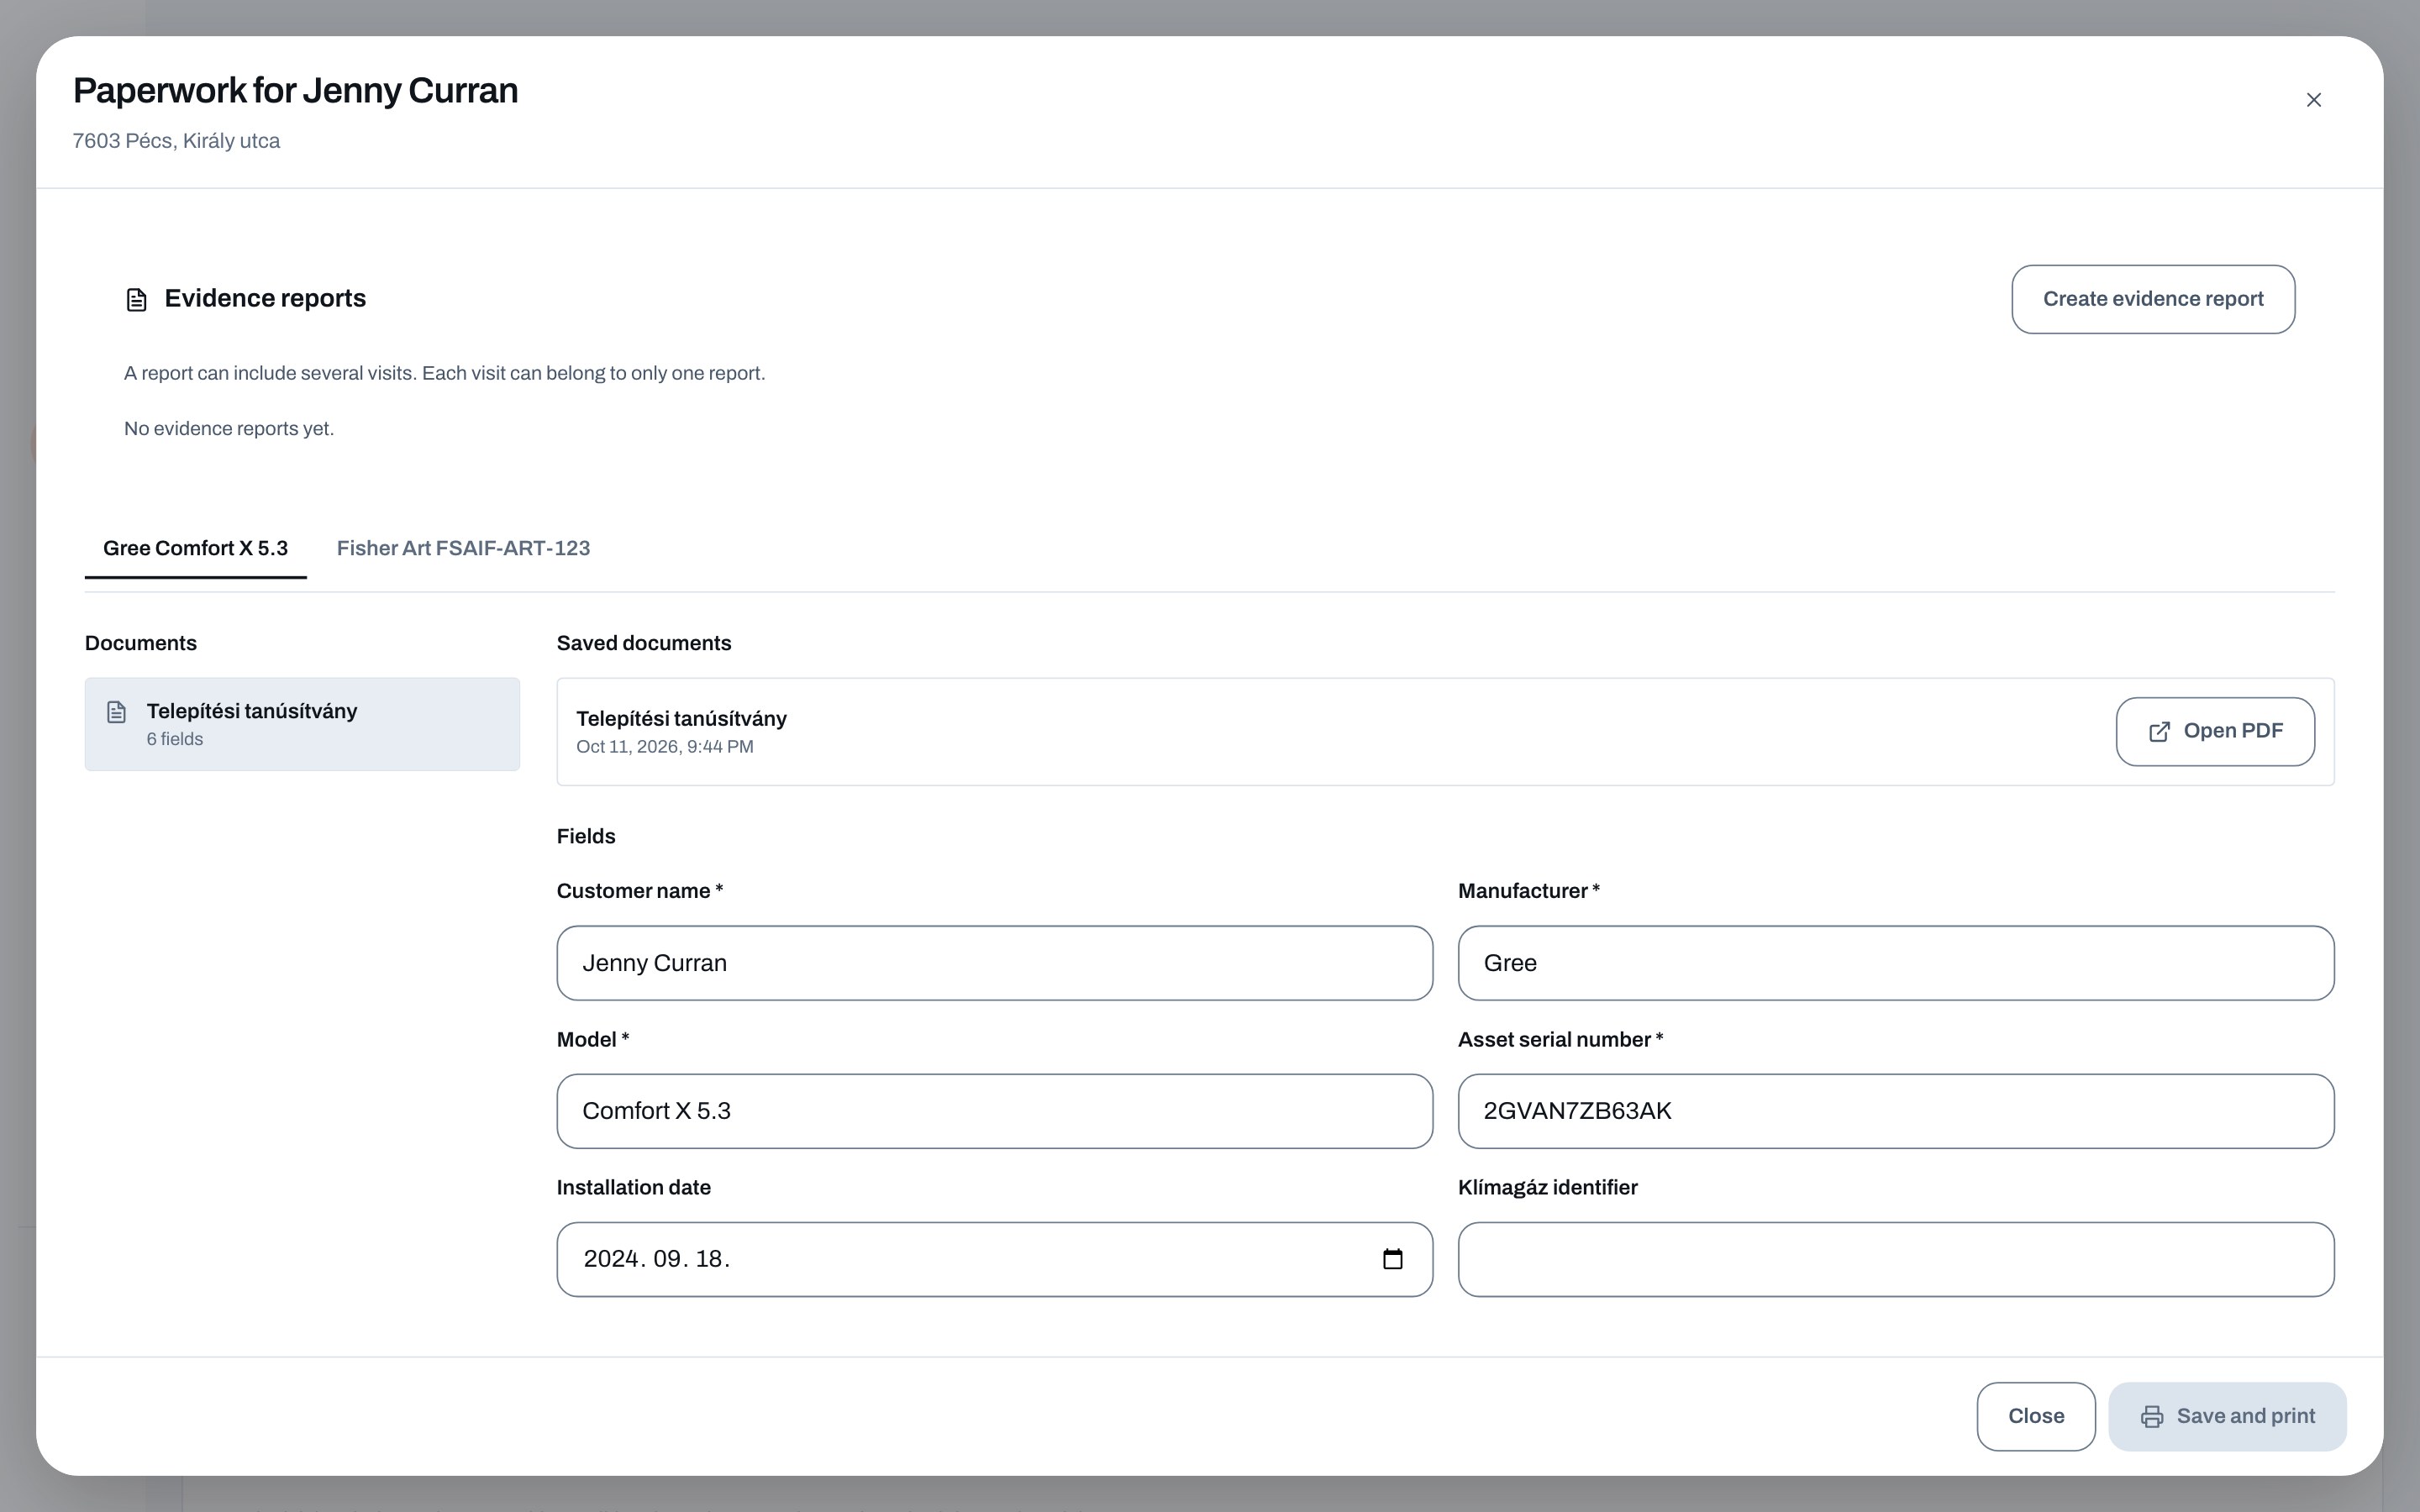2420x1512 pixels.
Task: Click the Fields section heading
Action: tap(586, 836)
